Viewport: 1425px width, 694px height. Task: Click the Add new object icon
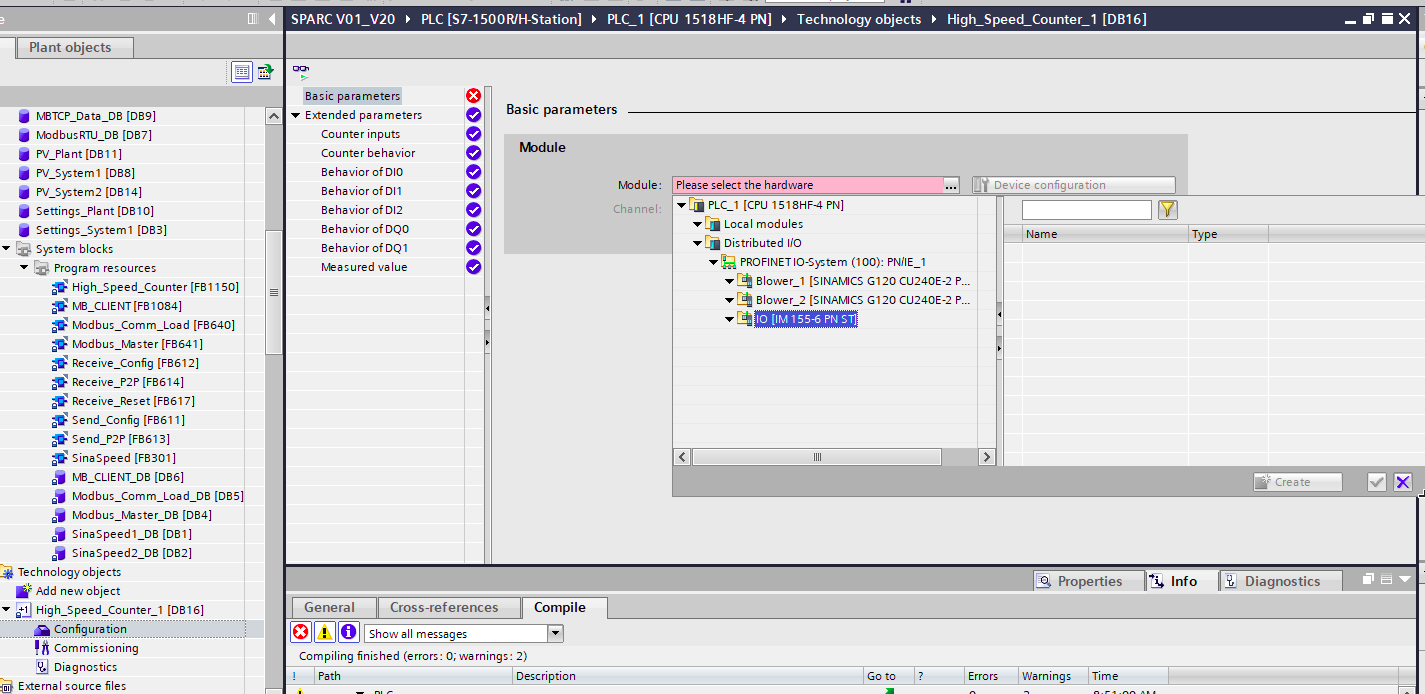[x=24, y=591]
